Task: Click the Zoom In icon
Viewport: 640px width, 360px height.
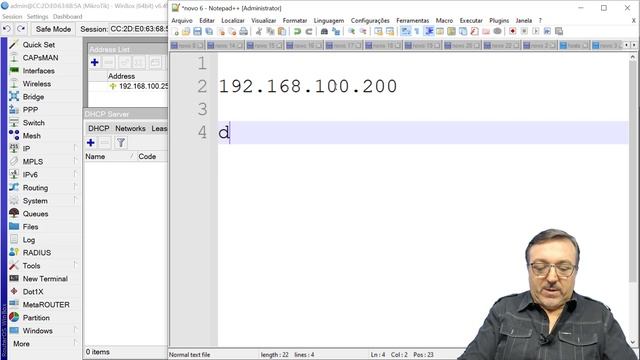Action: click(x=351, y=31)
